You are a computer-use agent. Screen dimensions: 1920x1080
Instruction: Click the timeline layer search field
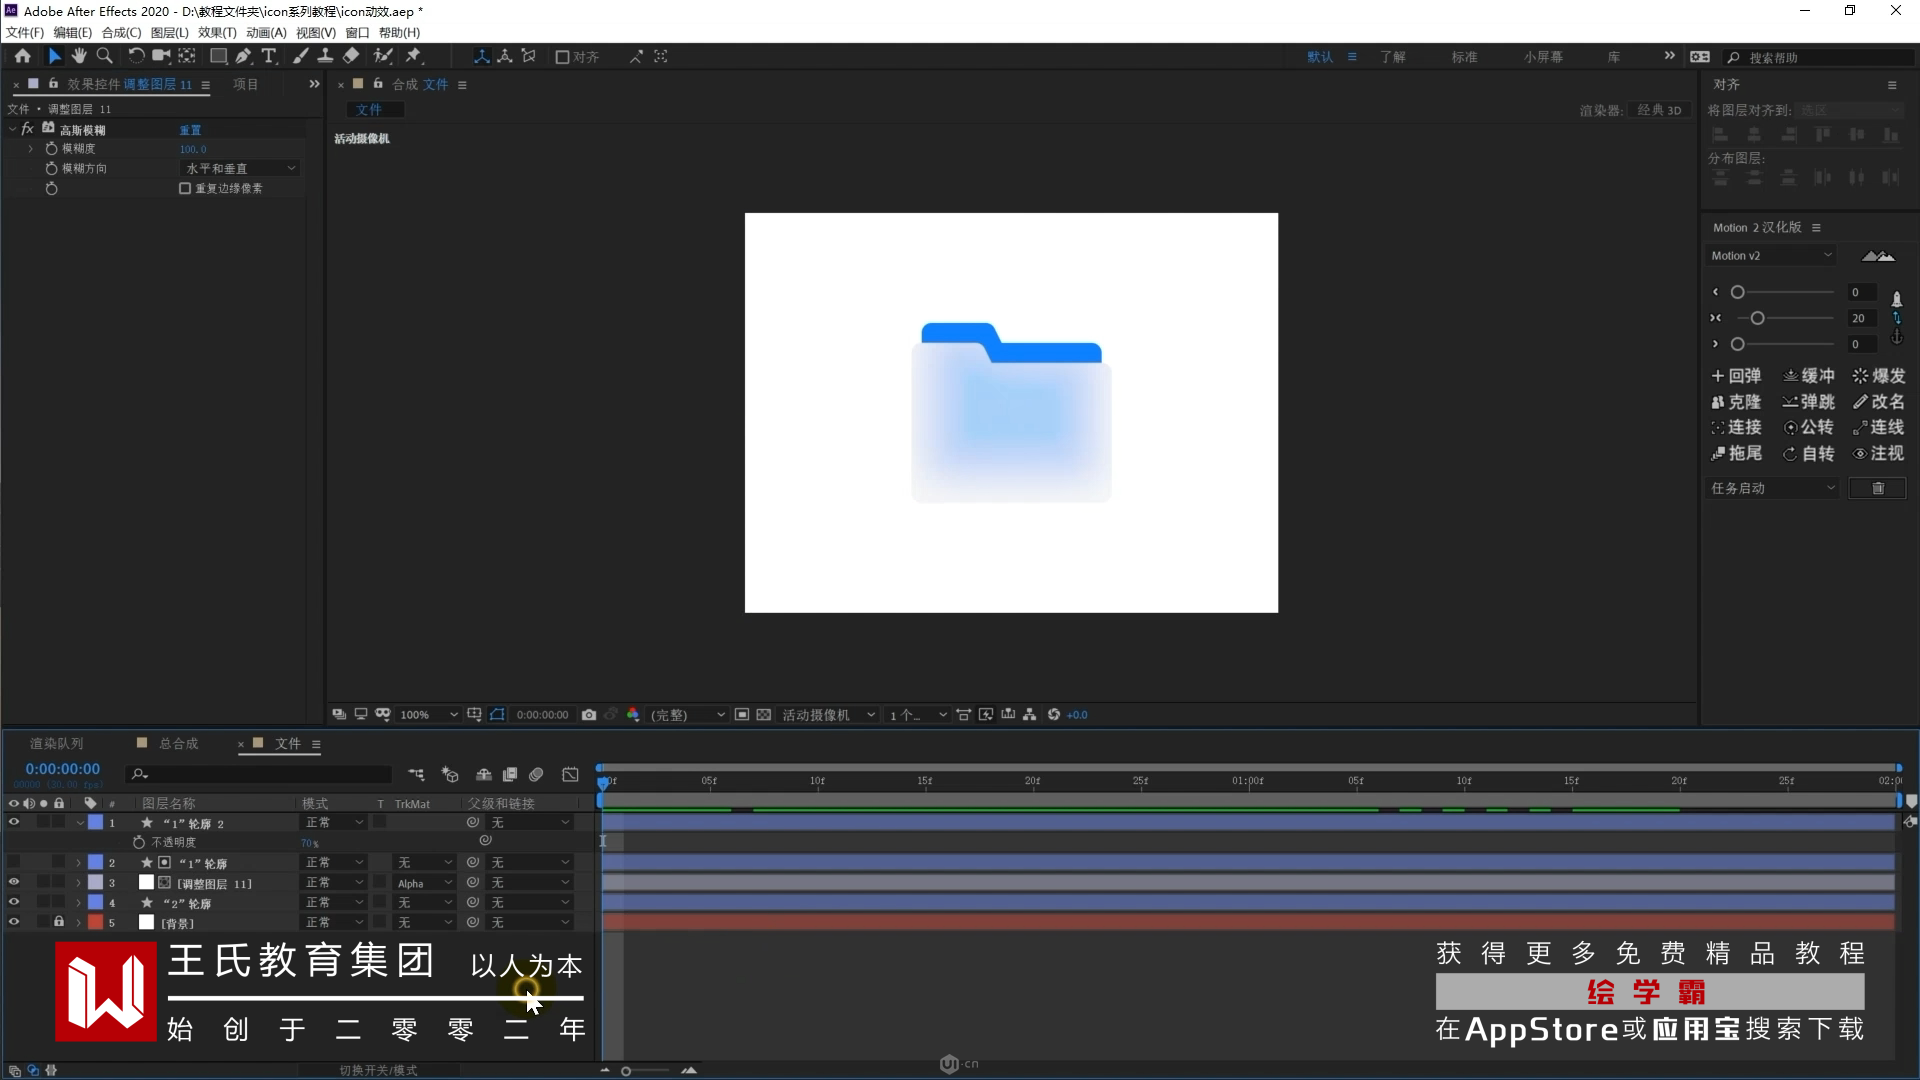(x=260, y=774)
